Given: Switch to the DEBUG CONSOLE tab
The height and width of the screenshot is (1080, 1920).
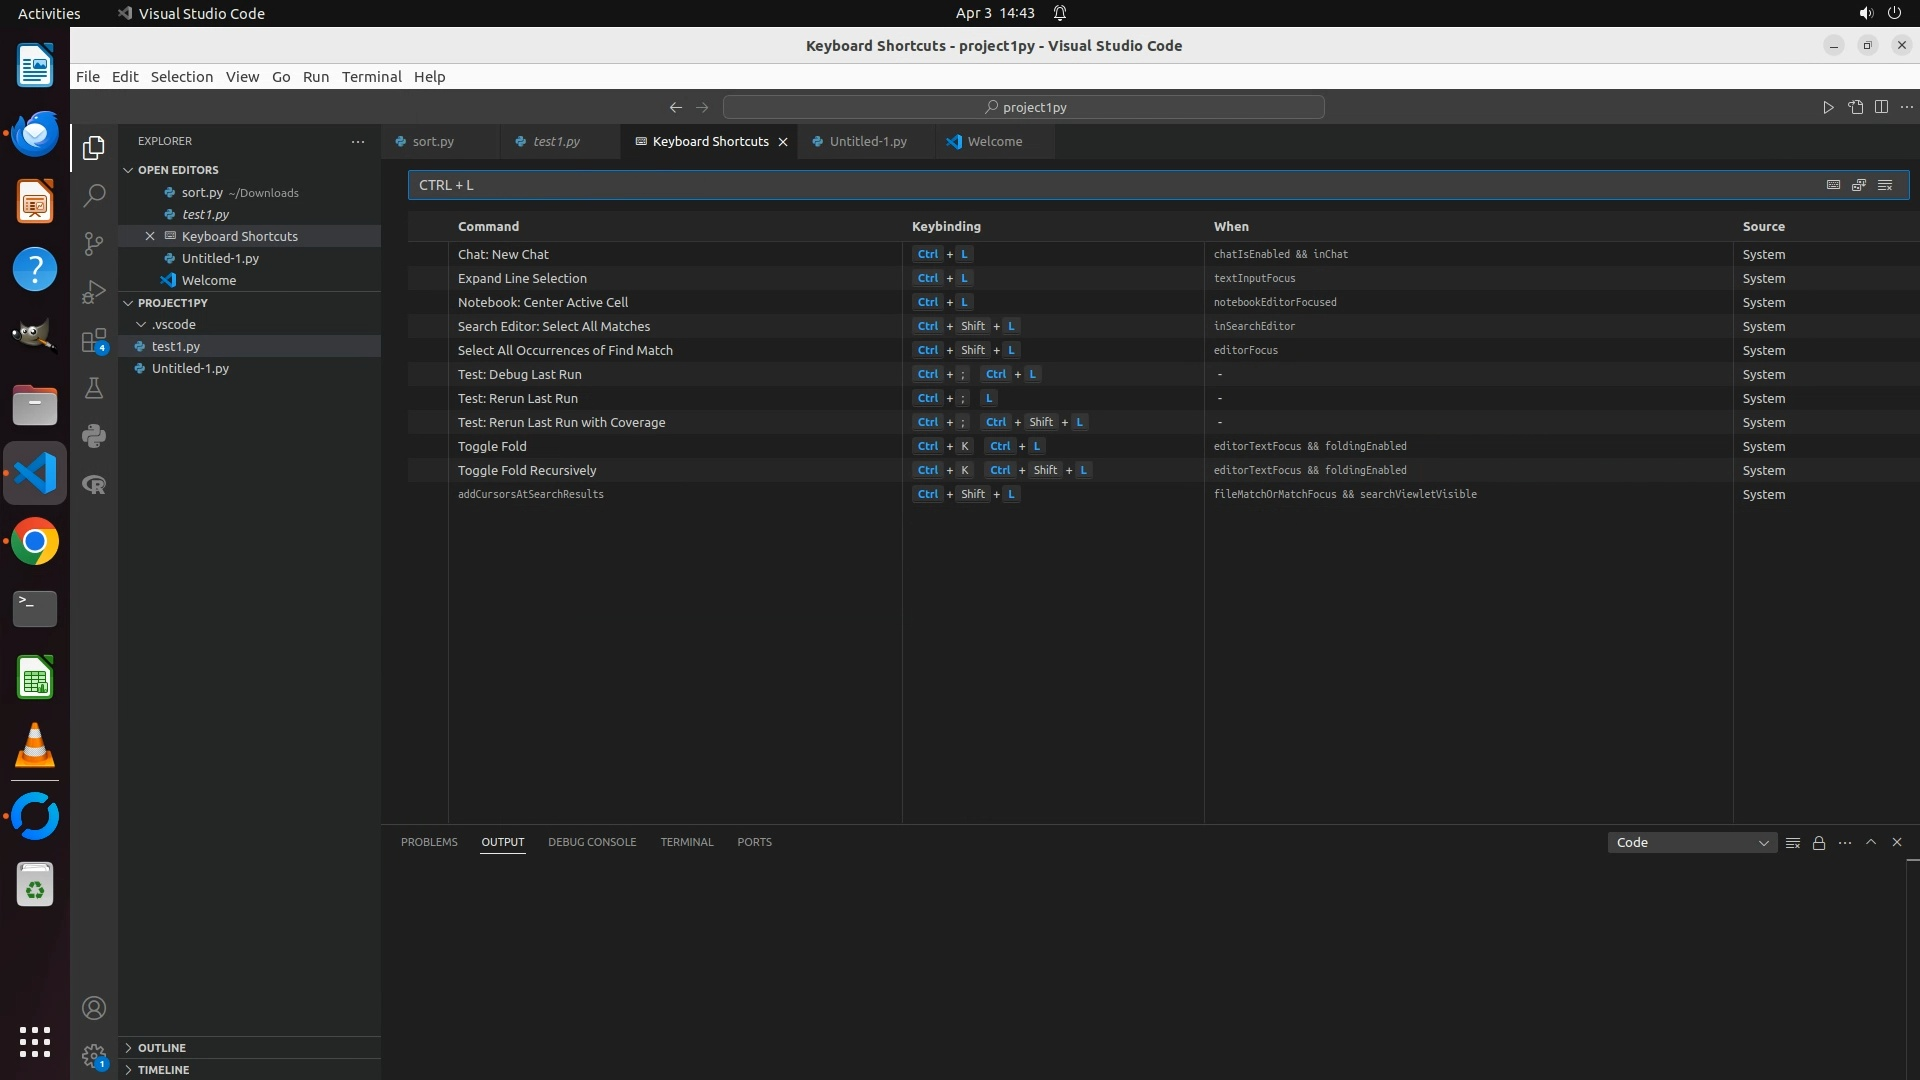Looking at the screenshot, I should pos(592,842).
